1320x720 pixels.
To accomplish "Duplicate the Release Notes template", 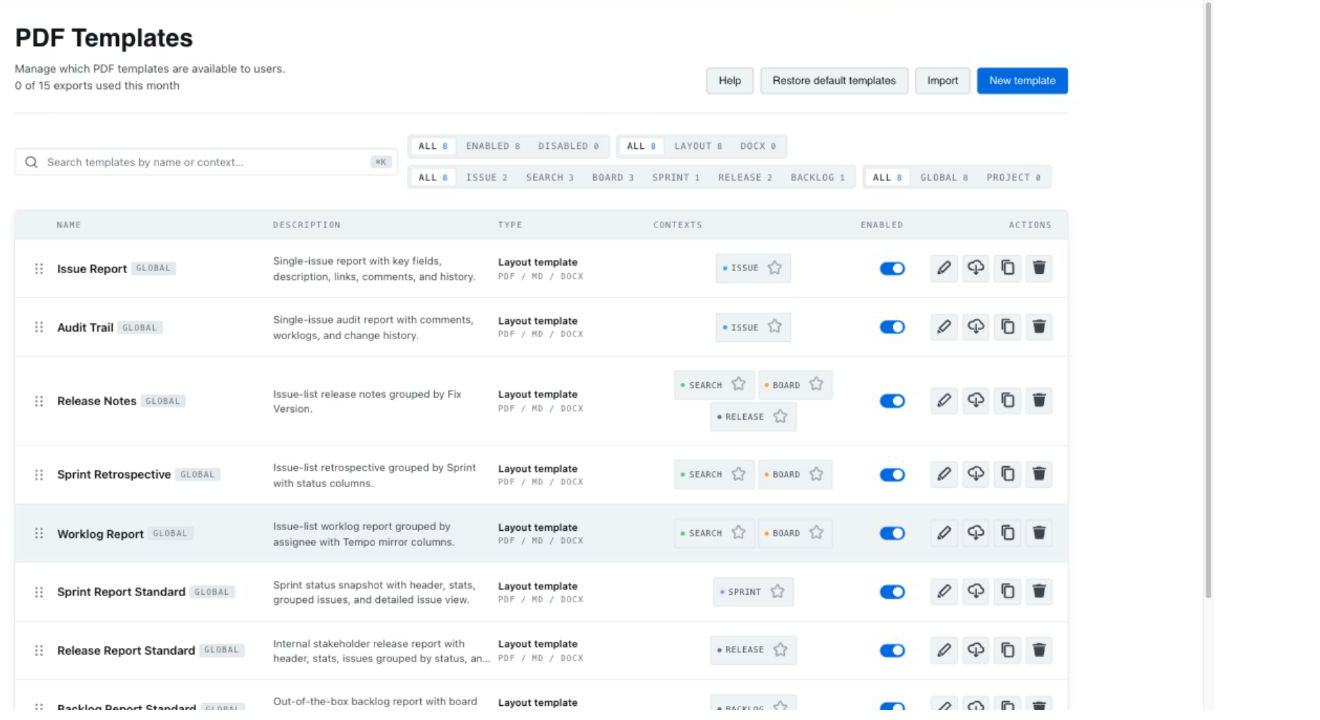I will [1008, 401].
